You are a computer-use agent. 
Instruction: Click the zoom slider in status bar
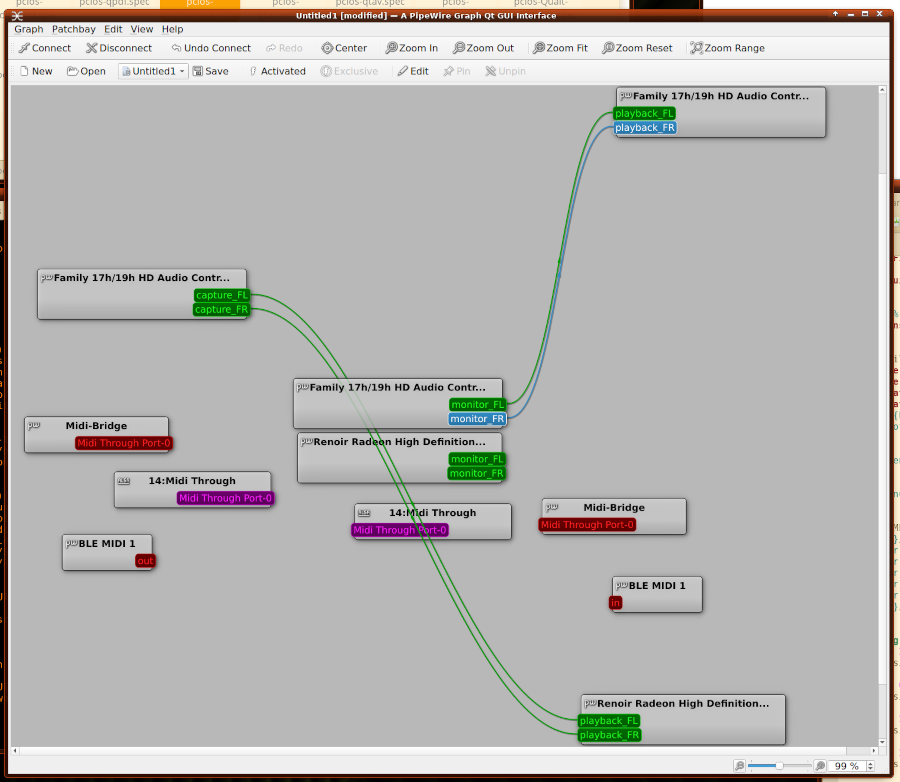click(x=779, y=766)
